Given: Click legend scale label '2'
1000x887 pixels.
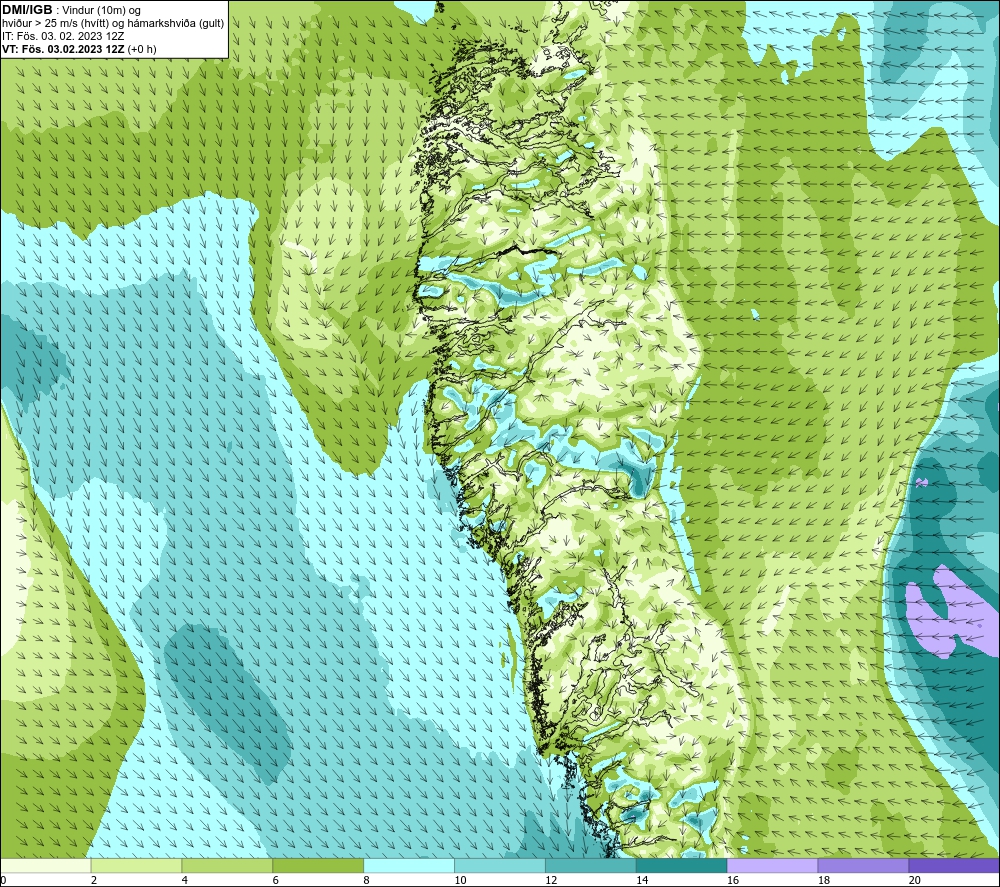Looking at the screenshot, I should tap(94, 880).
